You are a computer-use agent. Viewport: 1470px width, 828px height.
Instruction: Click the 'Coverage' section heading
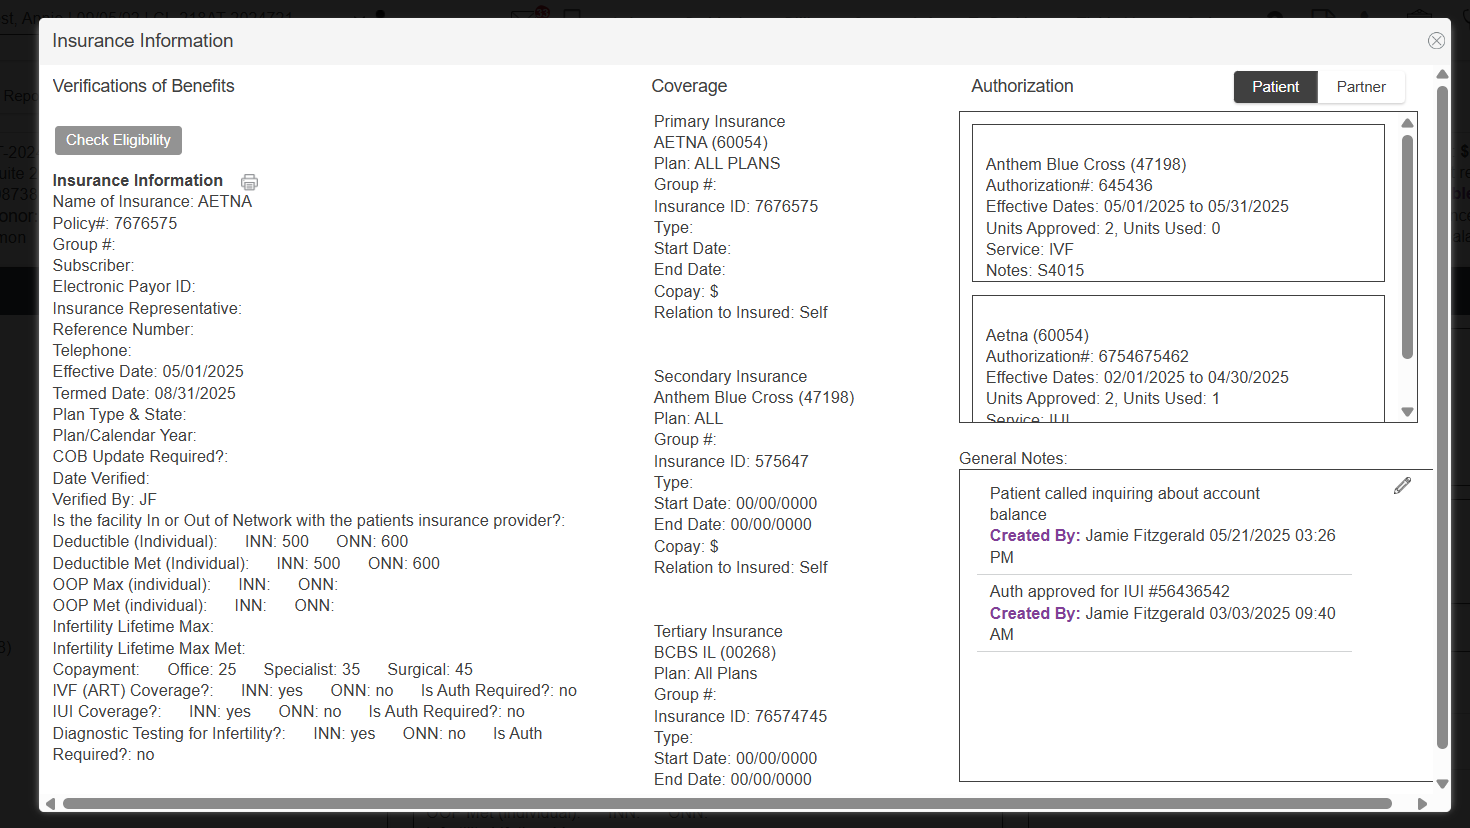[x=689, y=86]
